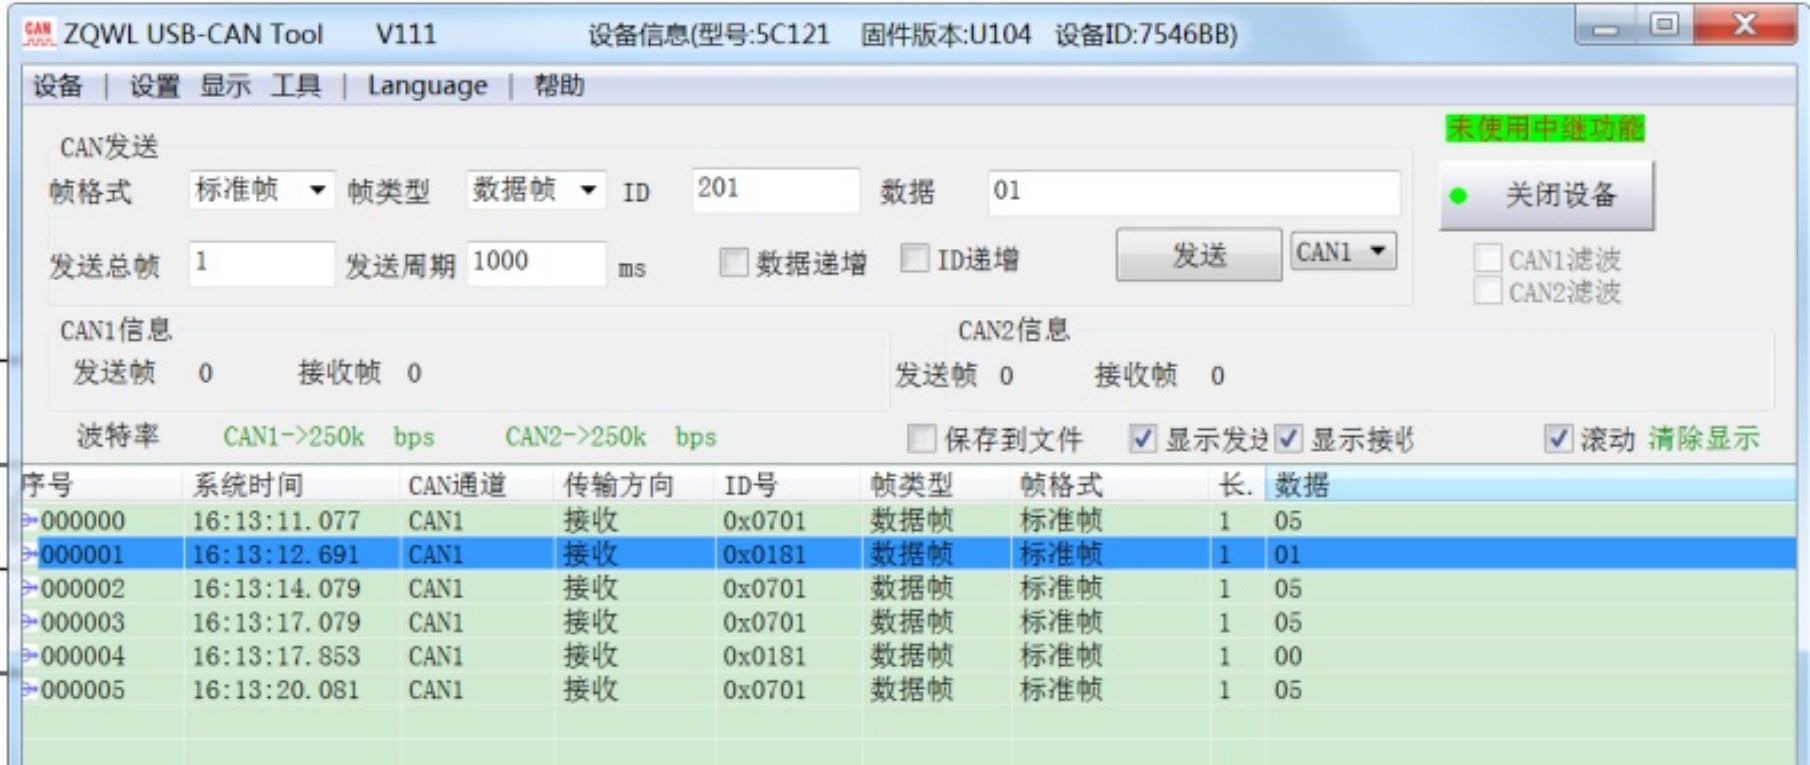This screenshot has height=765, width=1810.
Task: Toggle the 保存到文件 checkbox
Action: [921, 439]
